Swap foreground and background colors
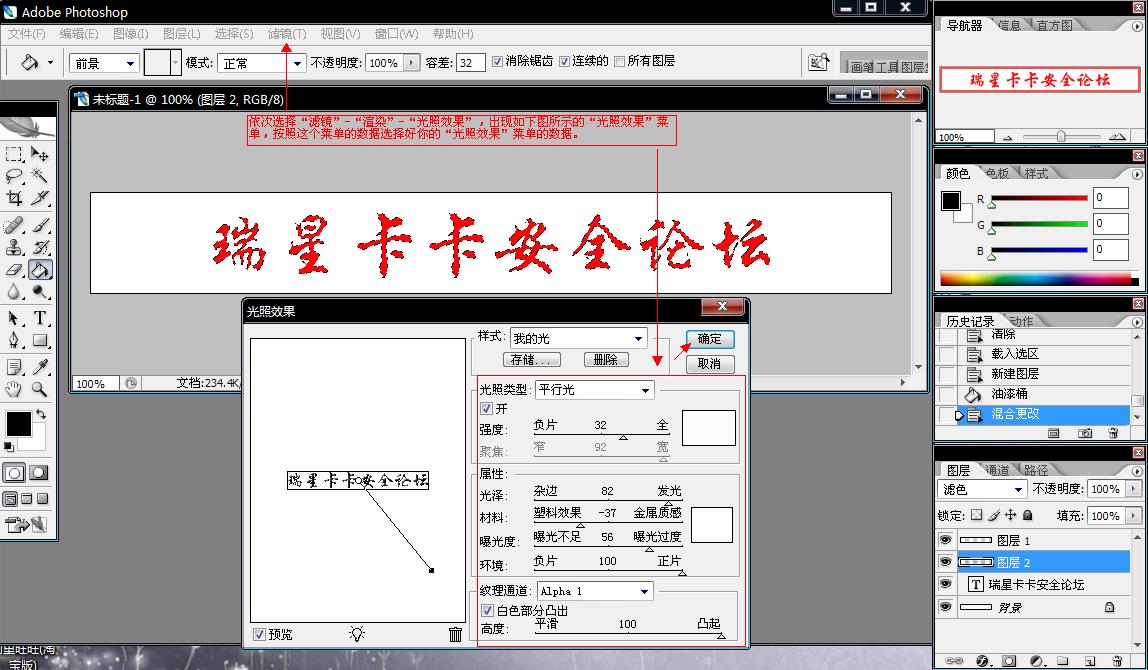This screenshot has width=1148, height=670. pos(42,414)
